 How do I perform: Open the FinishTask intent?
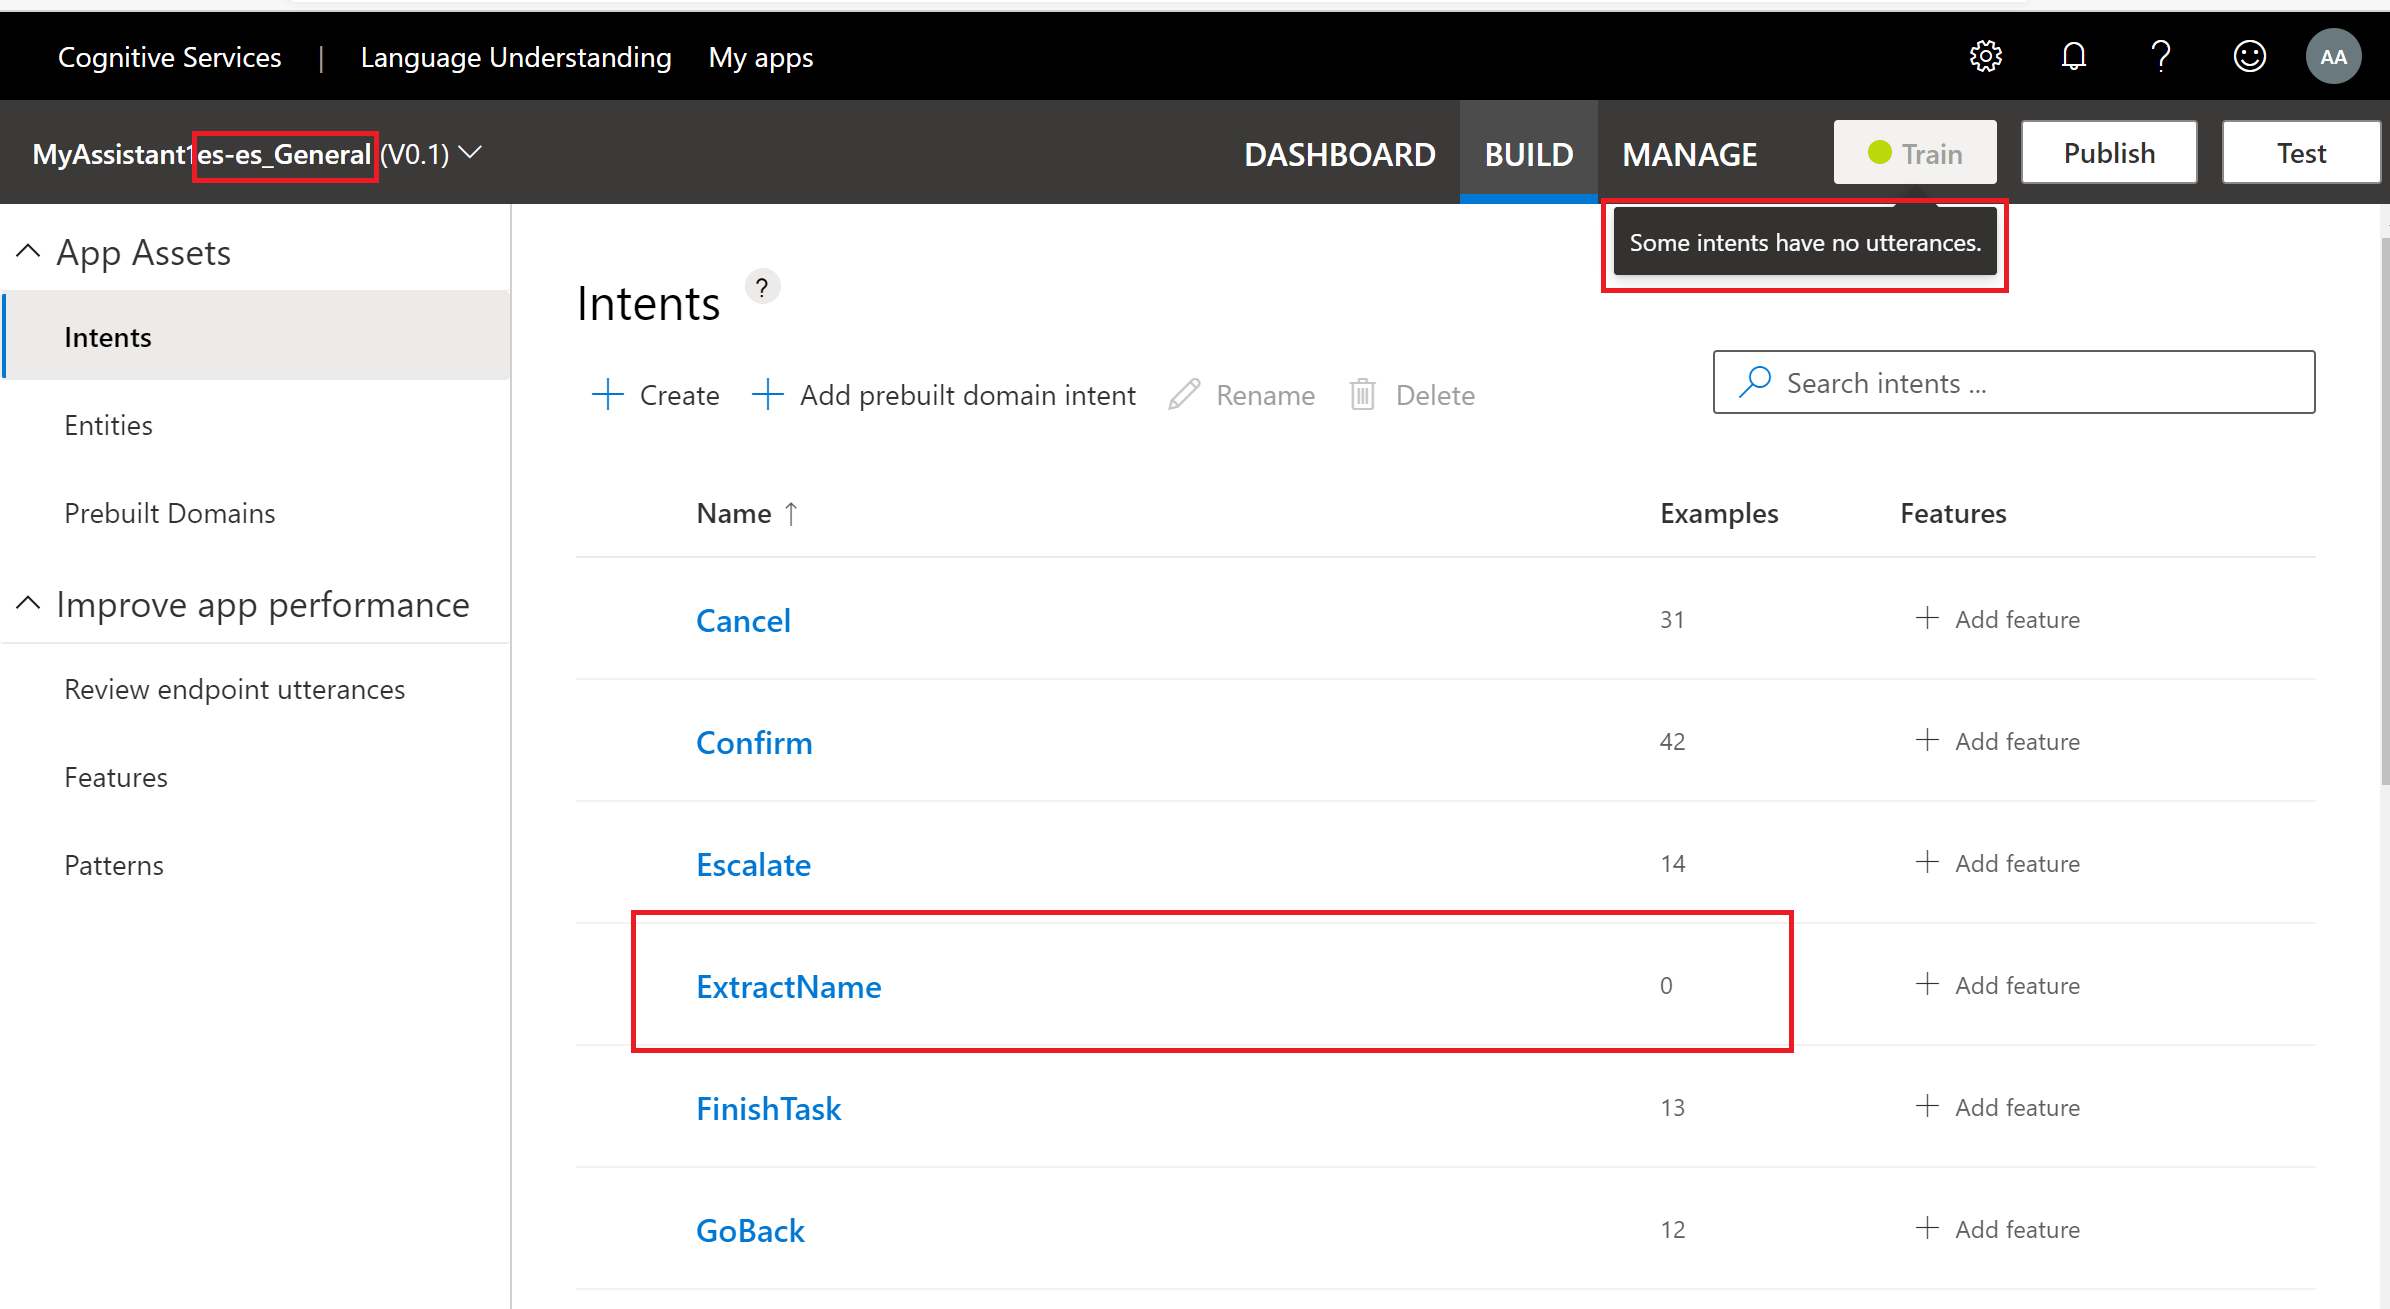pyautogui.click(x=768, y=1108)
